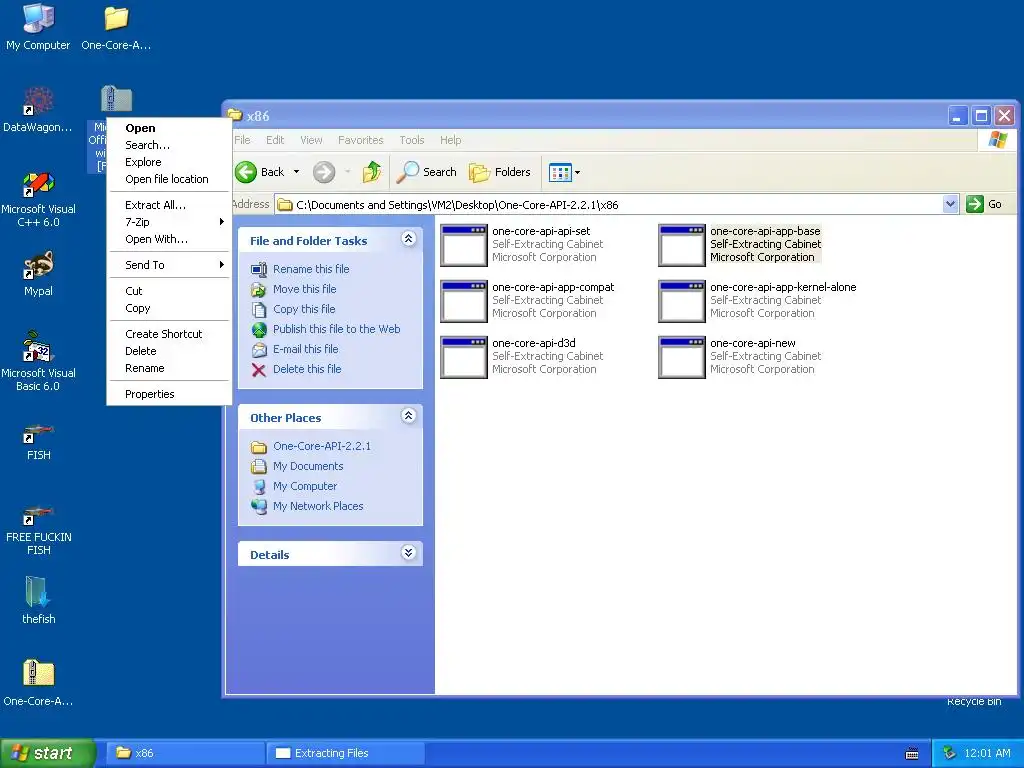Select the FISH desktop shortcut
This screenshot has height=768, width=1024.
point(38,442)
